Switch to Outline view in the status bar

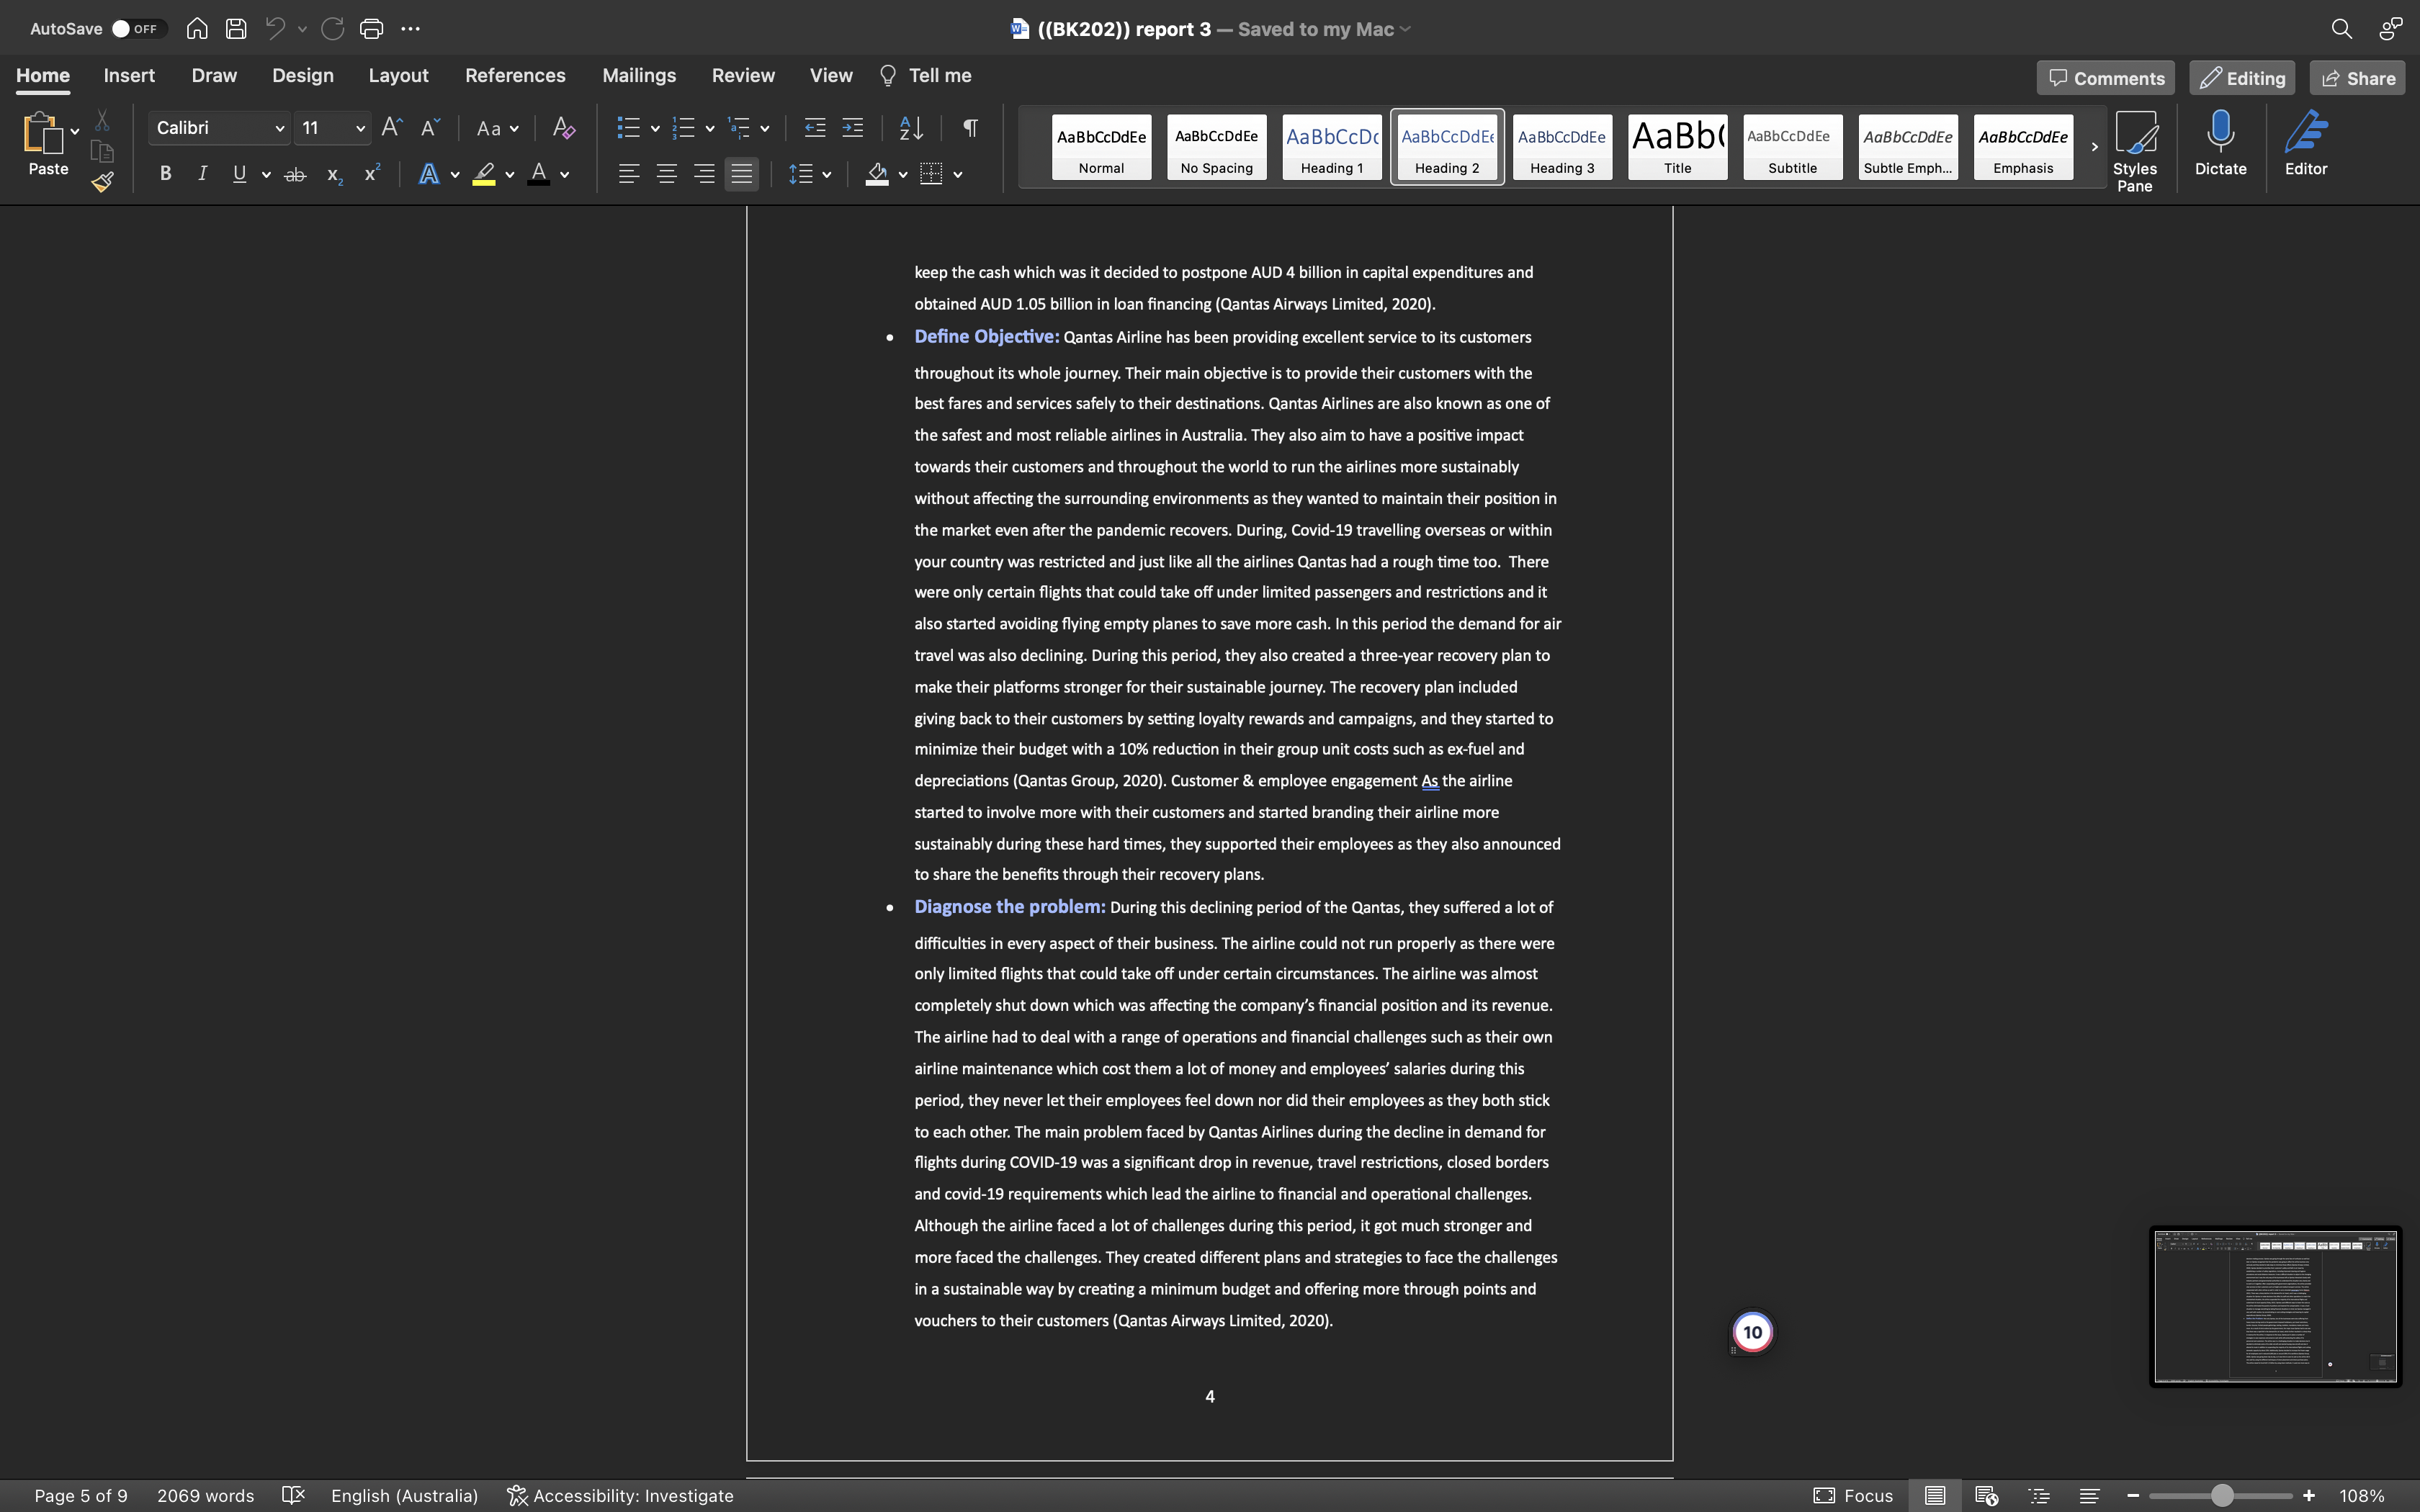click(2039, 1496)
